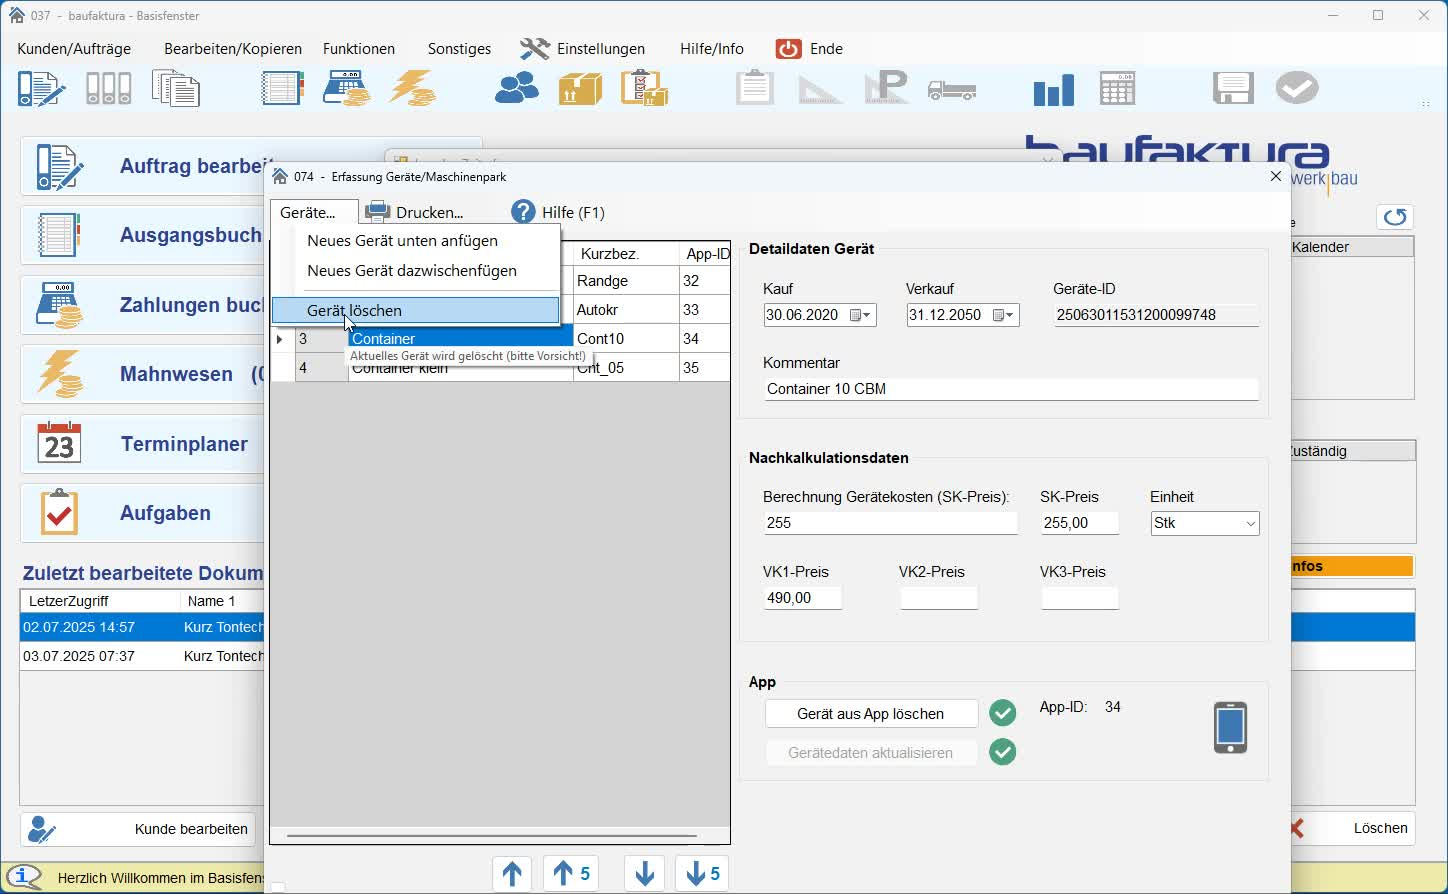Click the lightning bolt dunning toolbar icon
Screen dimensions: 1448x894
click(x=412, y=89)
